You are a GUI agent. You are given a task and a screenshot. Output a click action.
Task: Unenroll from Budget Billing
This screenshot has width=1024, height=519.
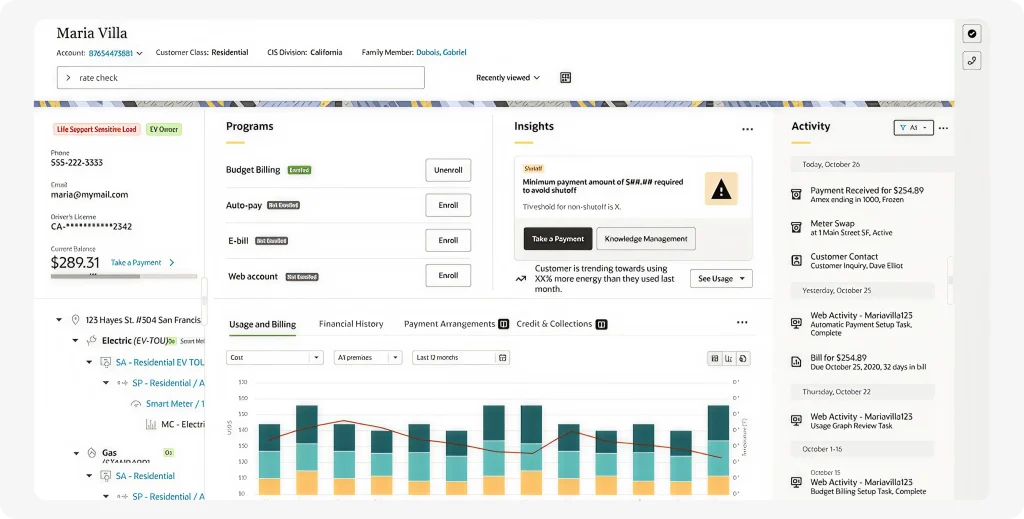click(448, 170)
